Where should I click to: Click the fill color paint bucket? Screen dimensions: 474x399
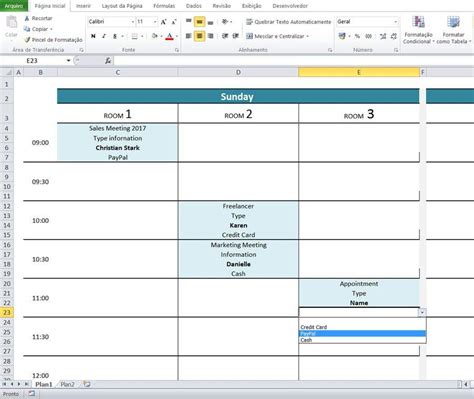[x=154, y=36]
